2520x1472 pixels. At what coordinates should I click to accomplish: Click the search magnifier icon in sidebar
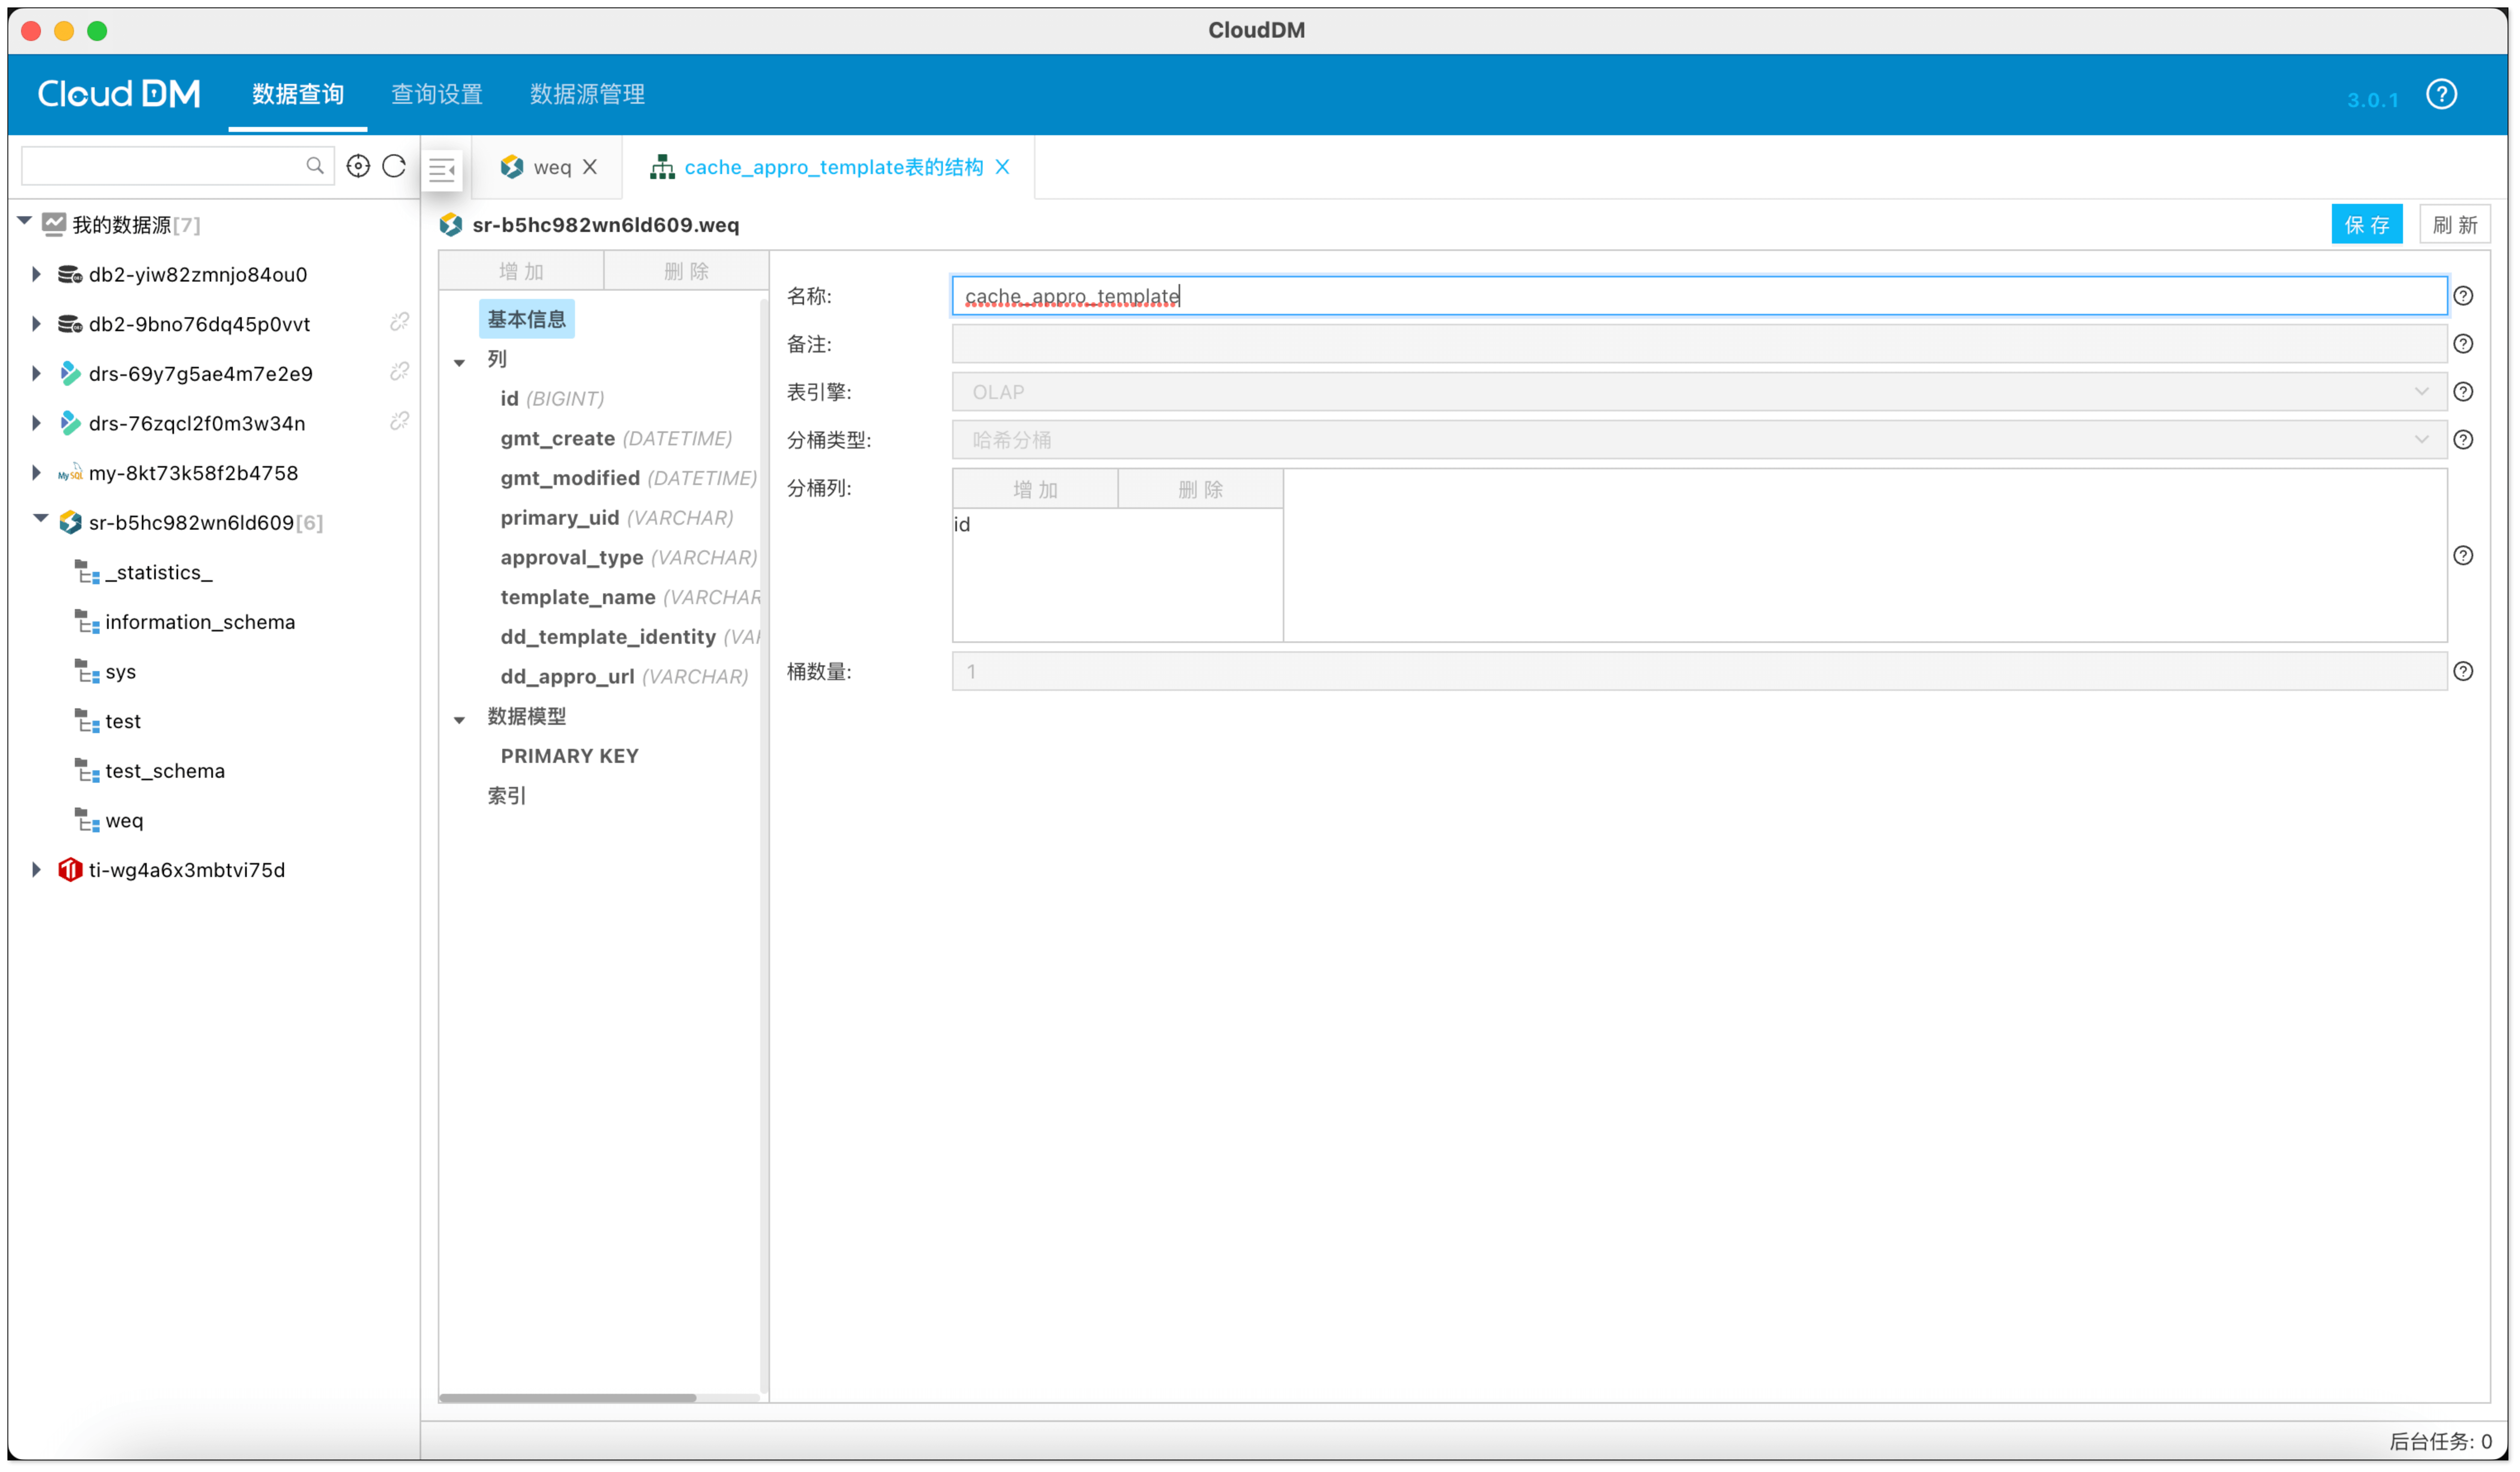[315, 166]
